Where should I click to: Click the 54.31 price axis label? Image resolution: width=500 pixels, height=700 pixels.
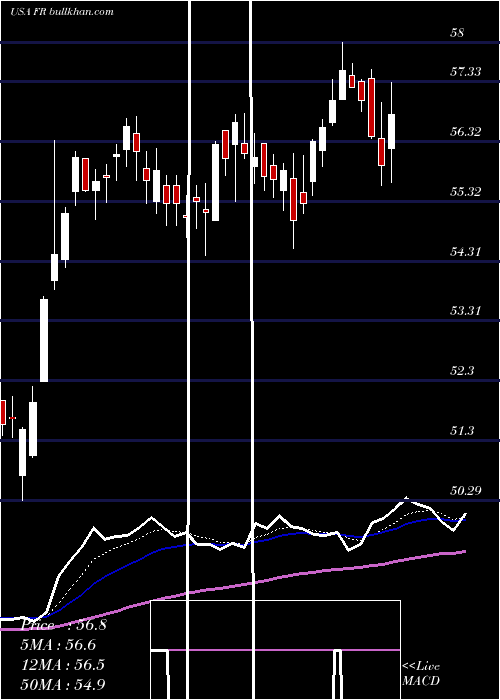coord(466,252)
